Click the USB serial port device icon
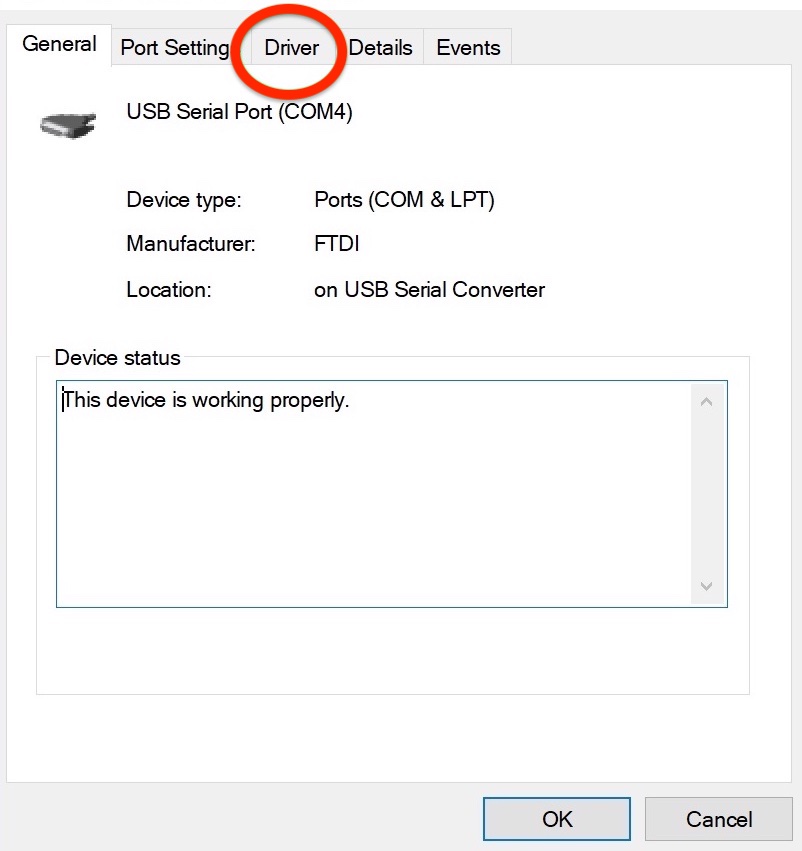 click(68, 126)
